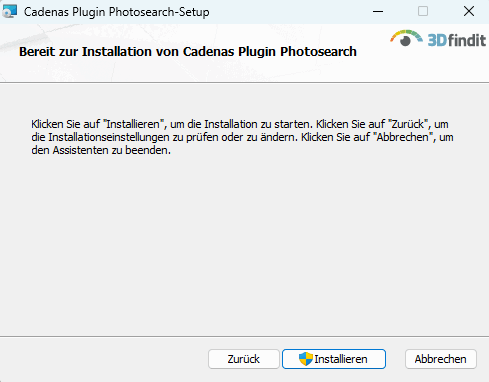The width and height of the screenshot is (489, 382).
Task: Click the gray "findit" logo lettering
Action: tap(467, 40)
